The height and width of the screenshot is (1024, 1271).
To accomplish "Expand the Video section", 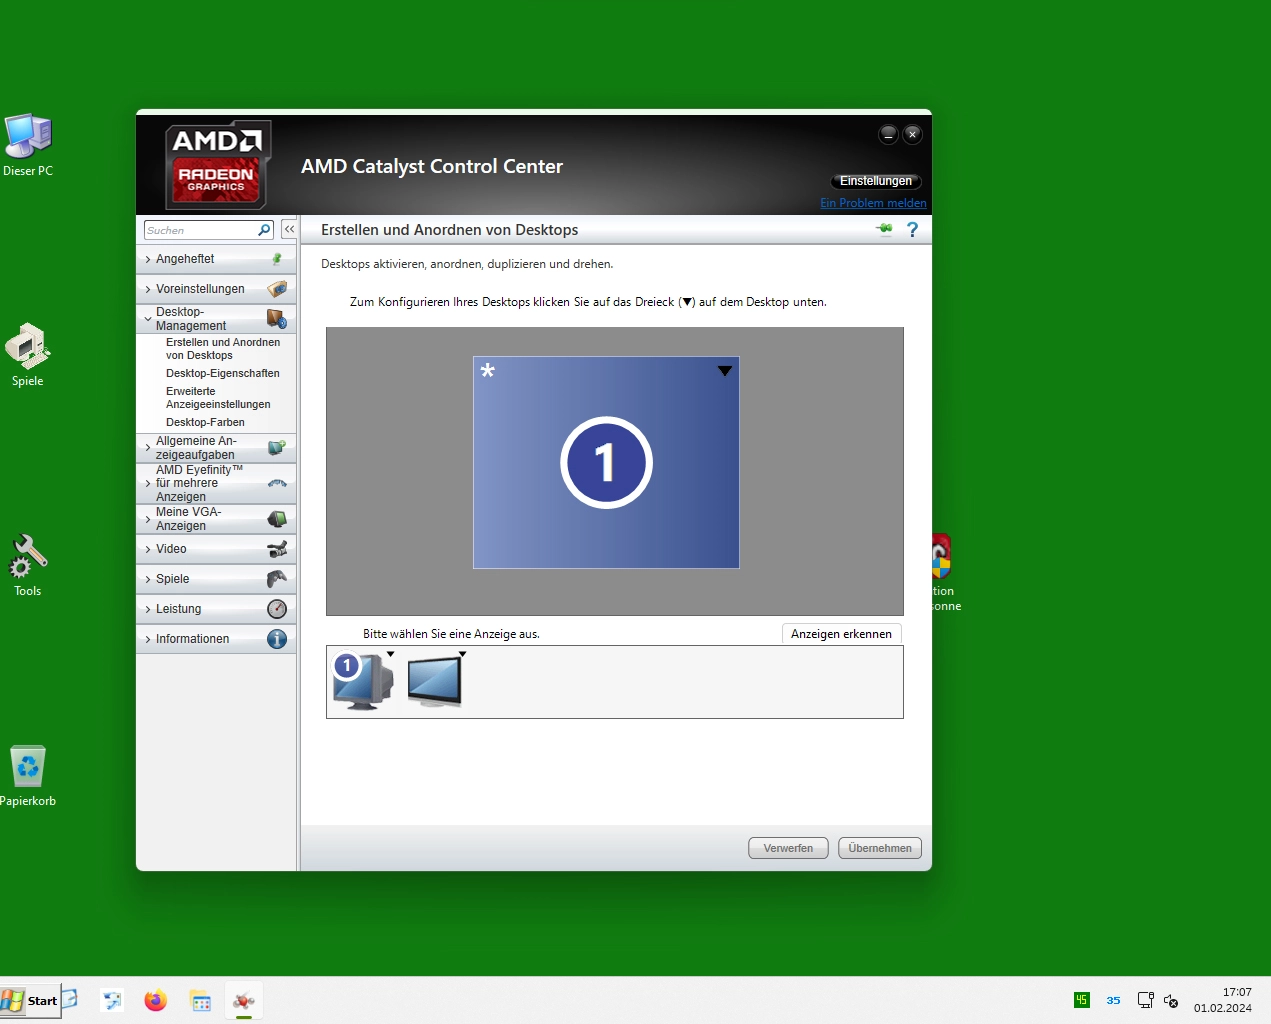I will (x=216, y=549).
